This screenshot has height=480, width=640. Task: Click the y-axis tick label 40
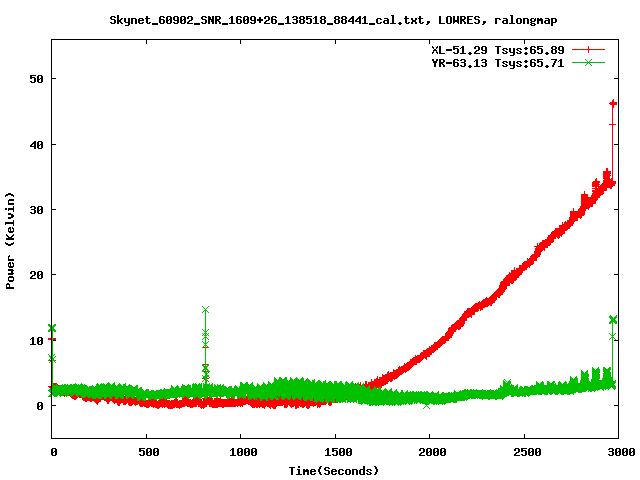36,144
